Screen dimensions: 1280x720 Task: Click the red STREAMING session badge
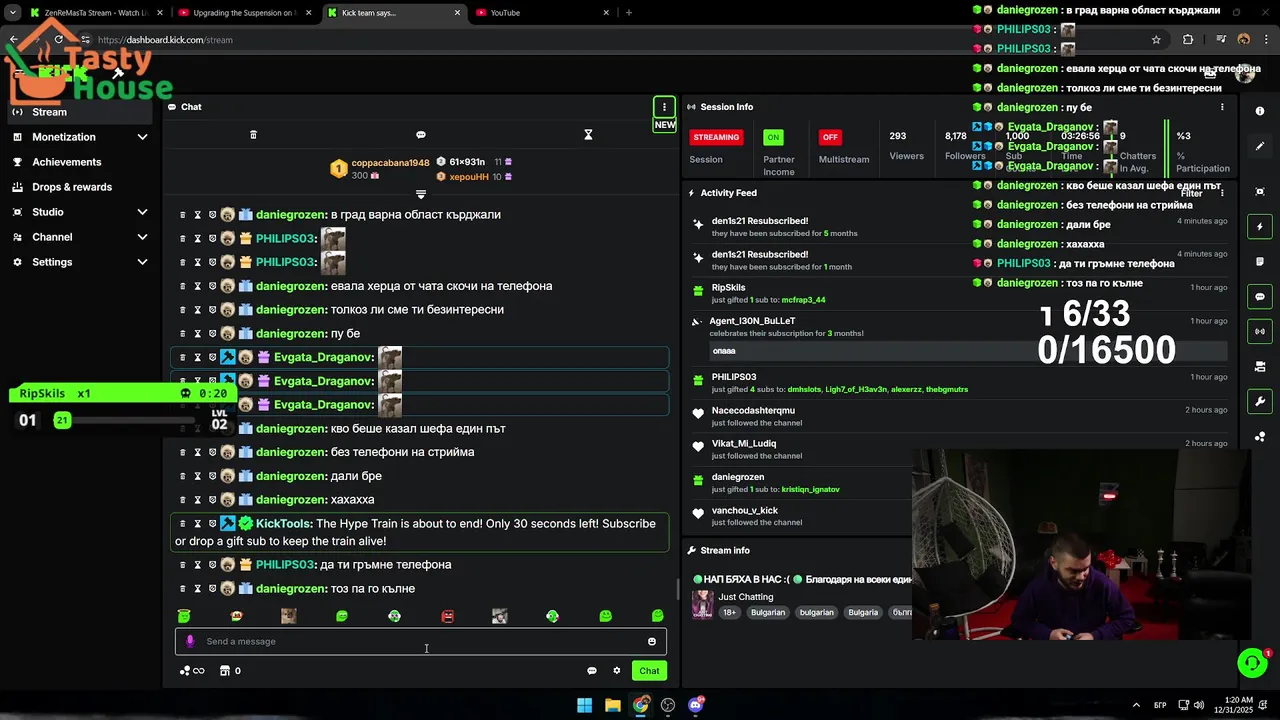(716, 137)
